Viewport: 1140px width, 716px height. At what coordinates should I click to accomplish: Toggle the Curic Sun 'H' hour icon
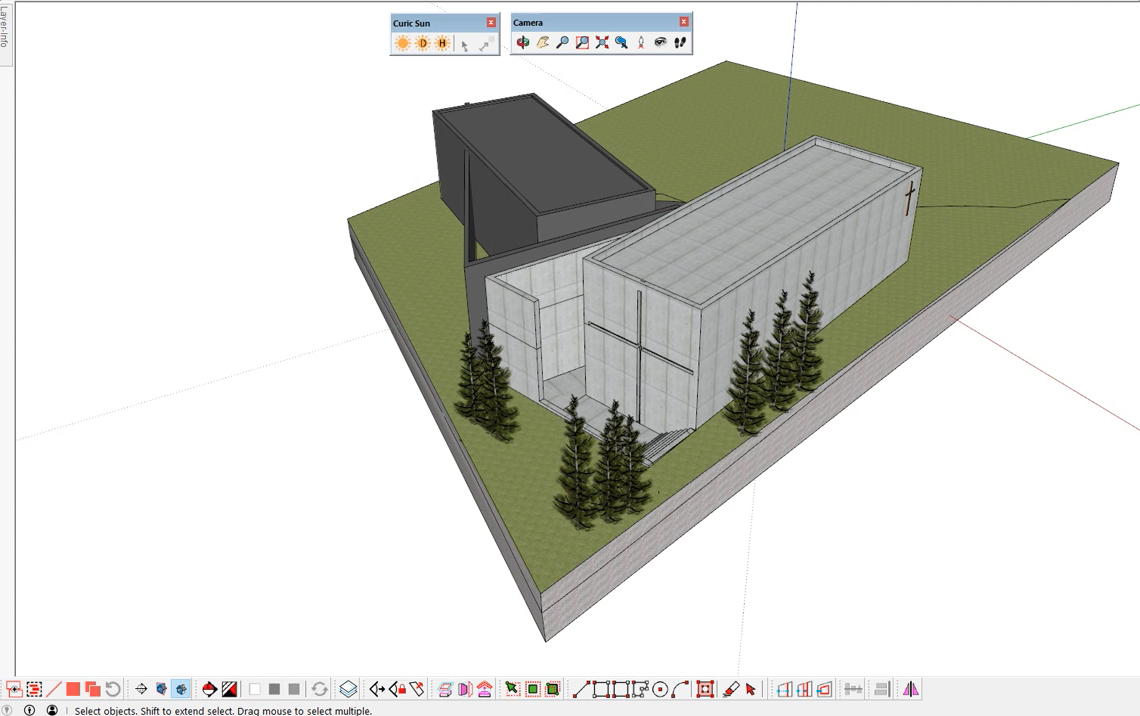(442, 44)
